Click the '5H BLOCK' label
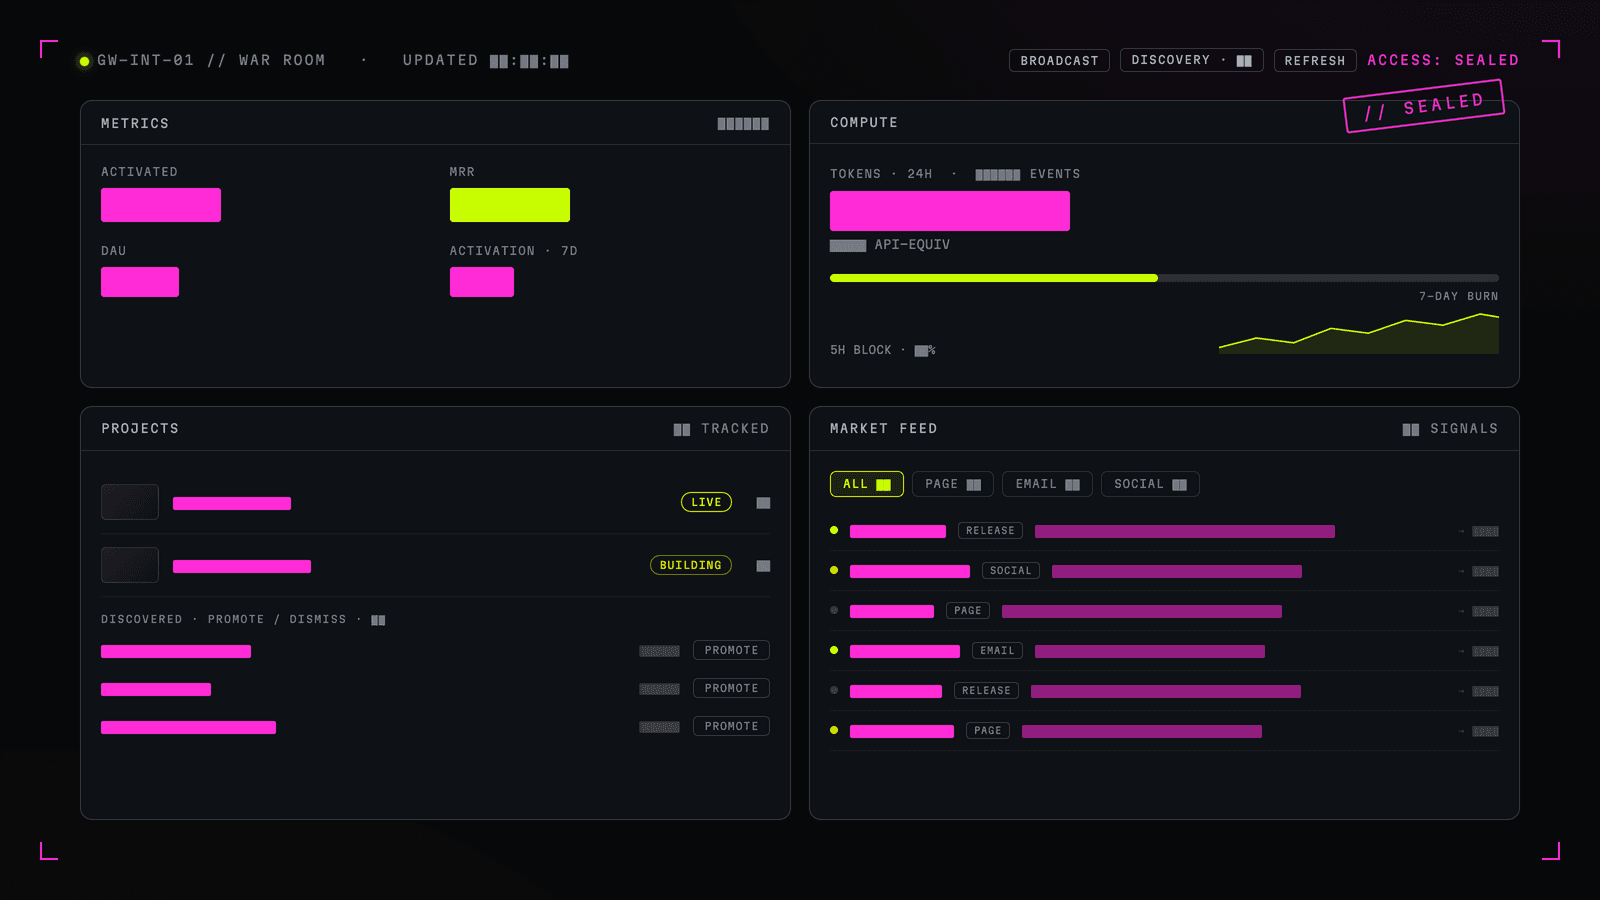This screenshot has height=900, width=1600. tap(860, 350)
